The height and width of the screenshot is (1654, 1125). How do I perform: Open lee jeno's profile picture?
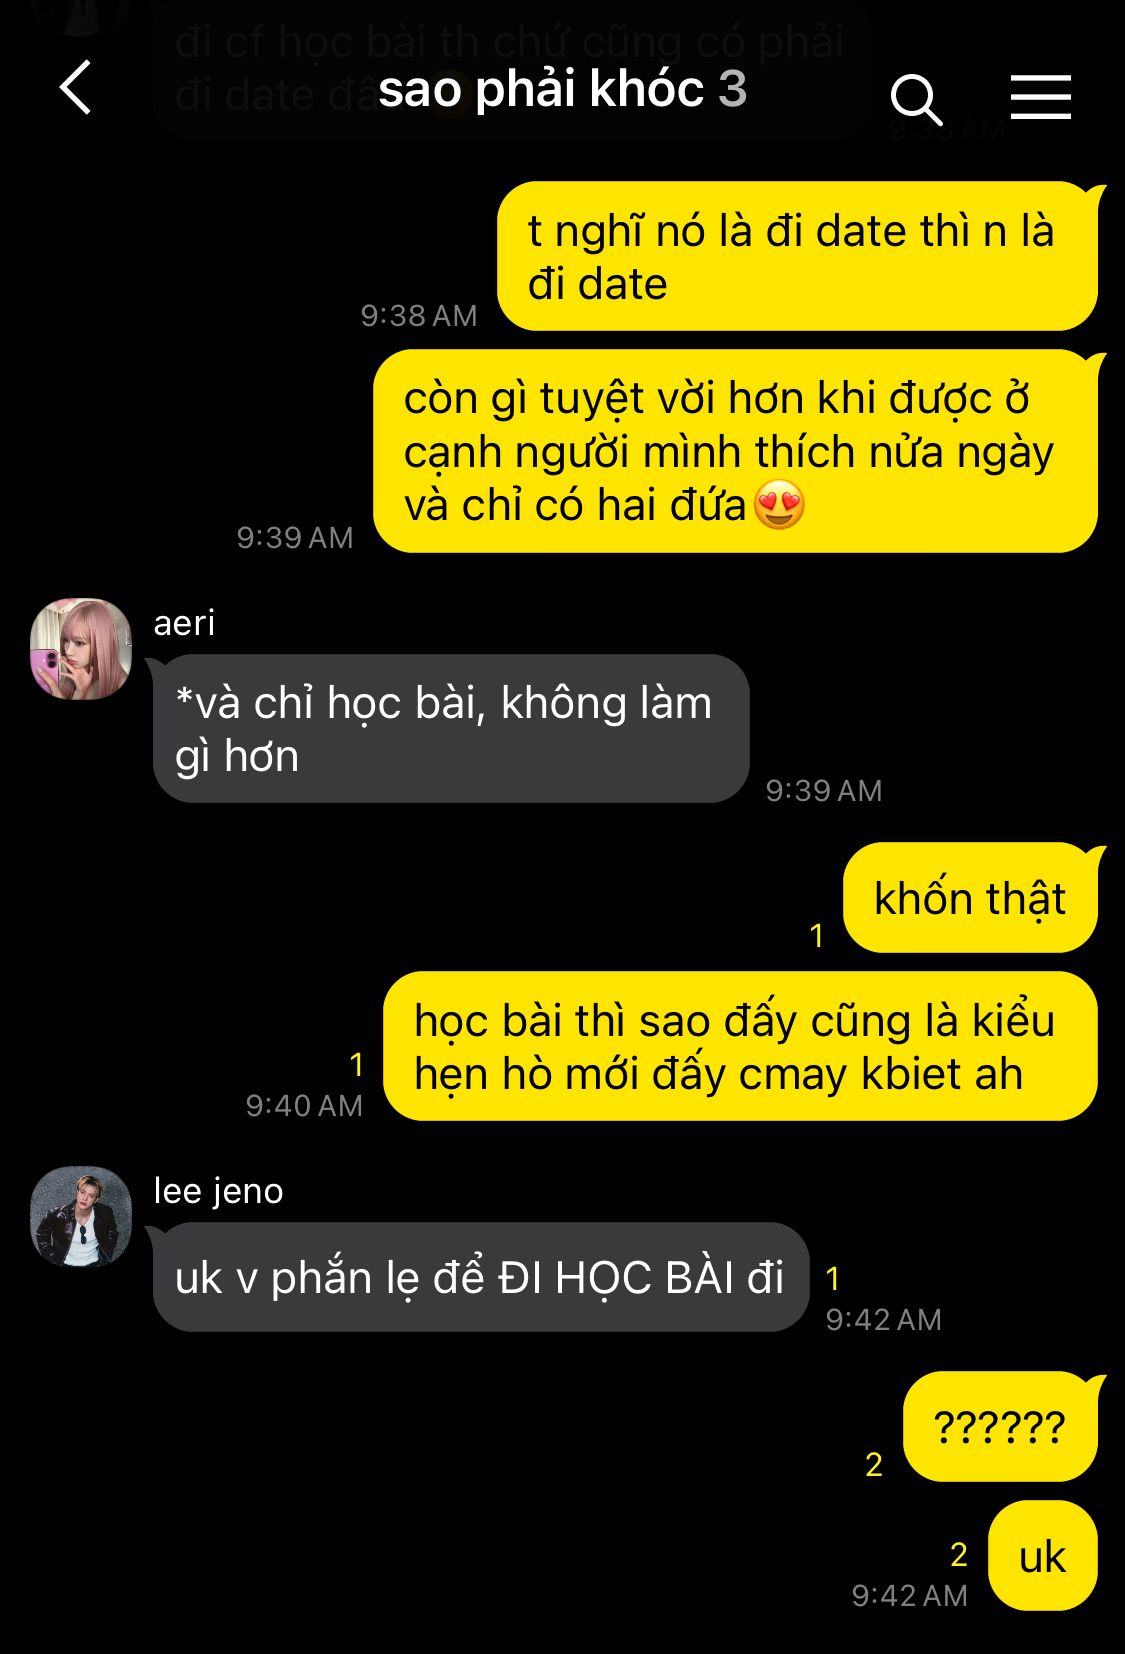click(x=81, y=1217)
